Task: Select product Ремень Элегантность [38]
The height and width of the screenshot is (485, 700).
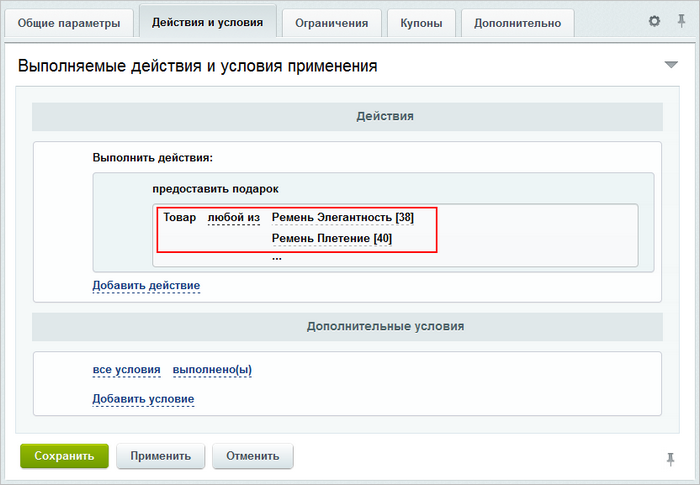Action: click(x=342, y=217)
